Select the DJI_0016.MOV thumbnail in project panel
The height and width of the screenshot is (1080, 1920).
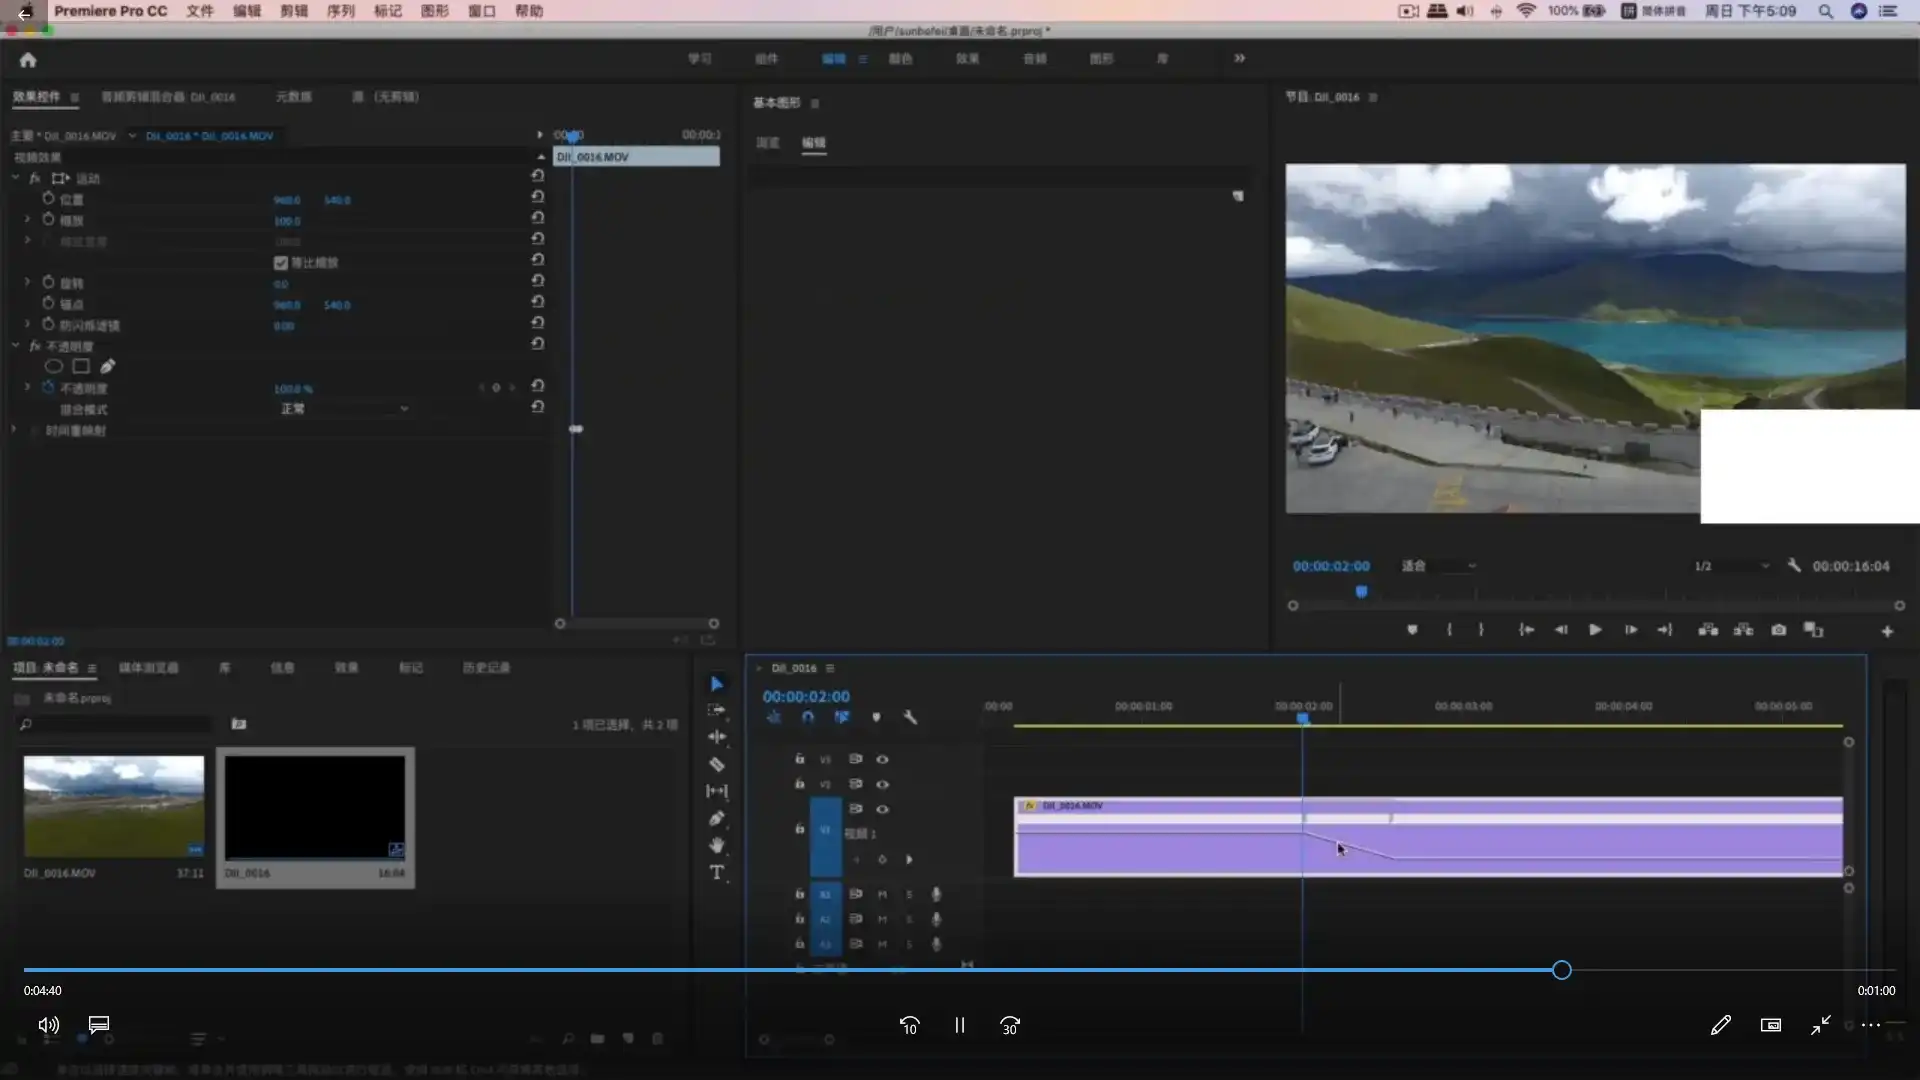[114, 806]
